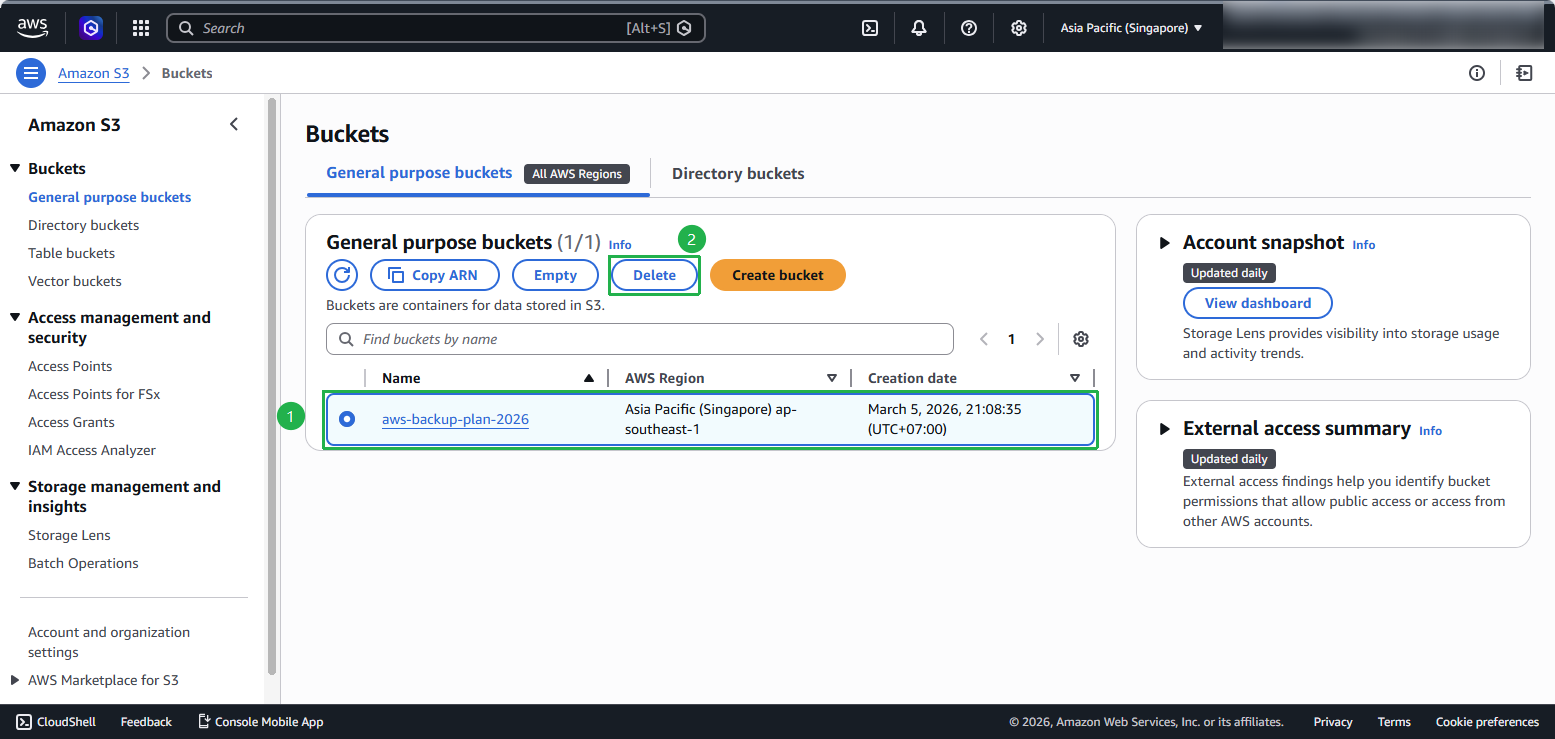Switch to Directory buckets tab
The width and height of the screenshot is (1555, 739).
coord(738,173)
